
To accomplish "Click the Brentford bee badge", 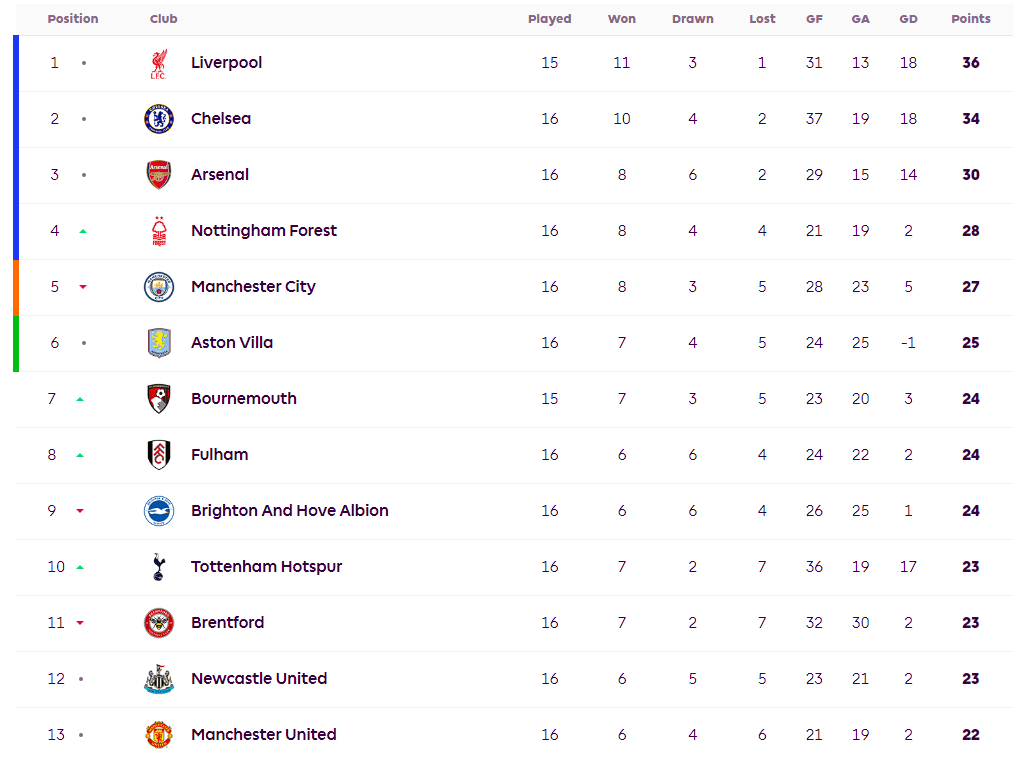I will (x=158, y=623).
